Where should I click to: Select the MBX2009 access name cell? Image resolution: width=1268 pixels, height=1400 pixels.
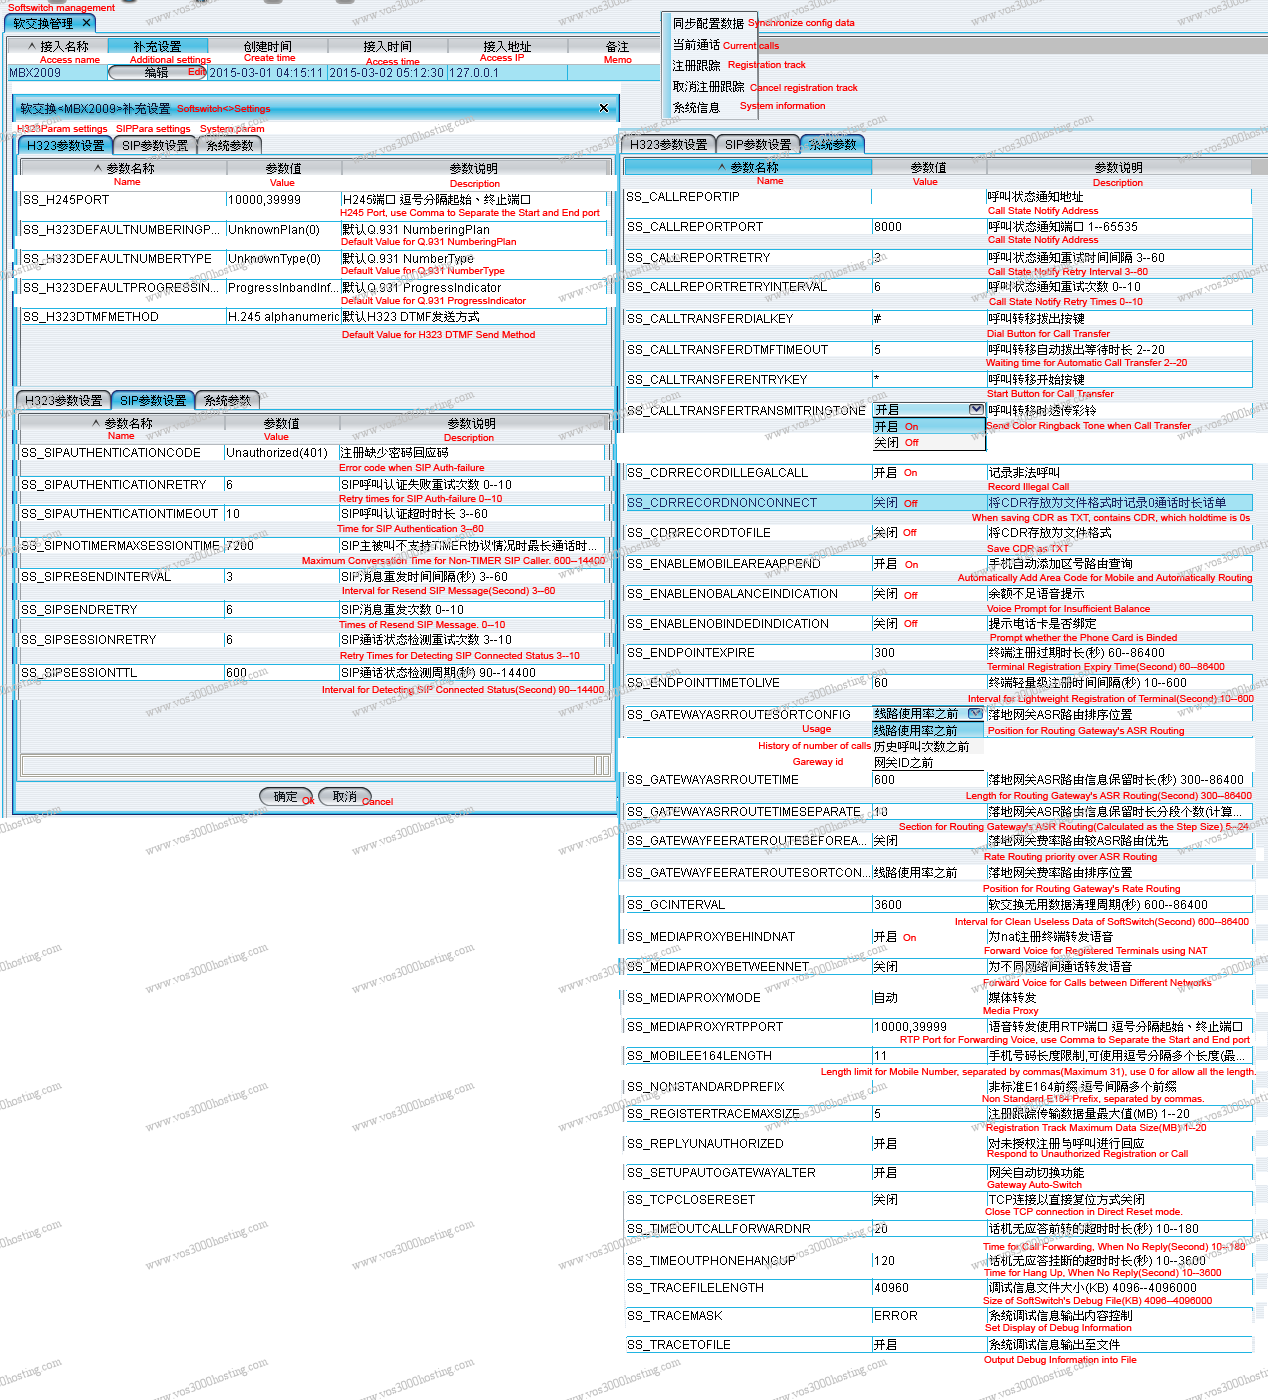click(57, 73)
